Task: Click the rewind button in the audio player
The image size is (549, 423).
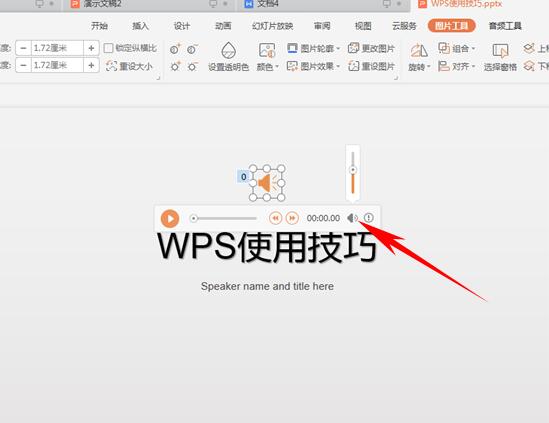Action: tap(276, 218)
